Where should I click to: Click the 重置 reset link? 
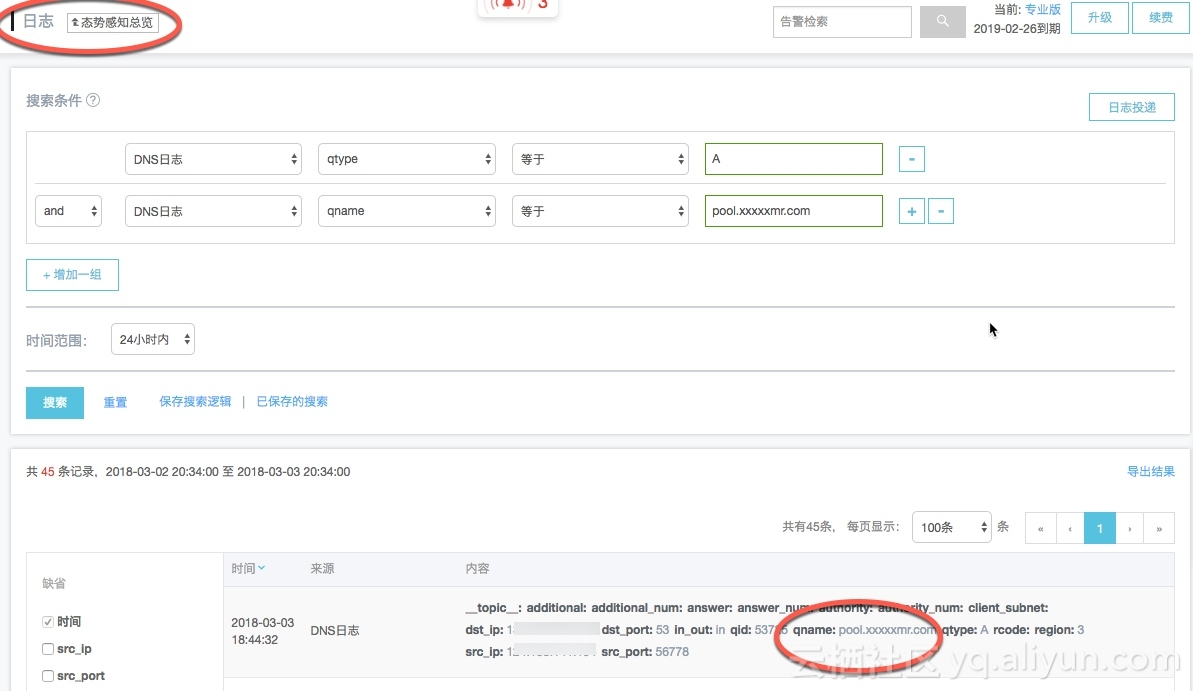[x=115, y=403]
